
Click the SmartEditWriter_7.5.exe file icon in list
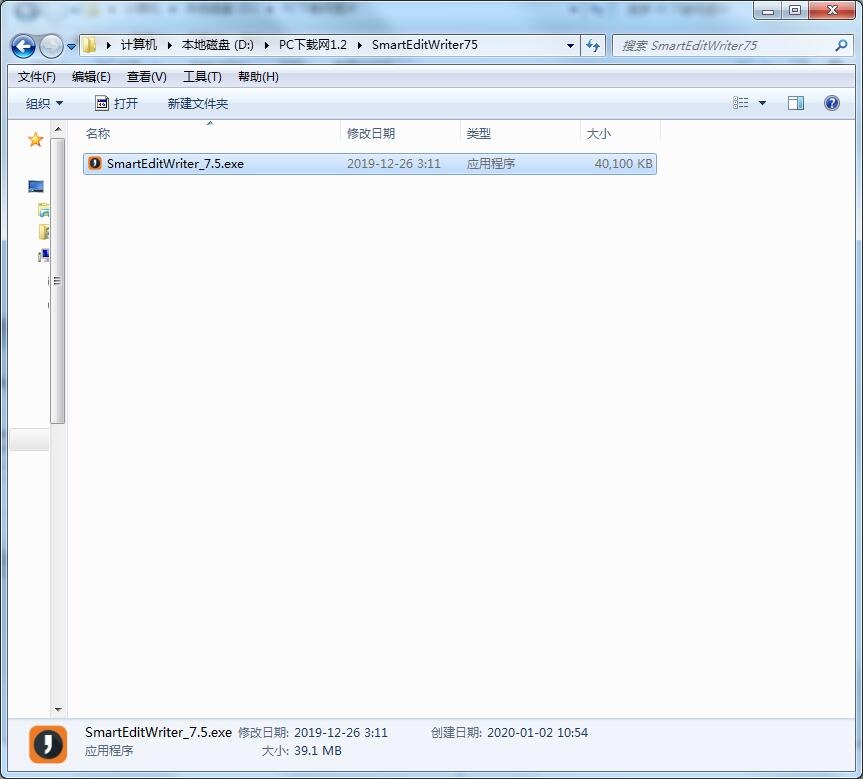[x=95, y=164]
